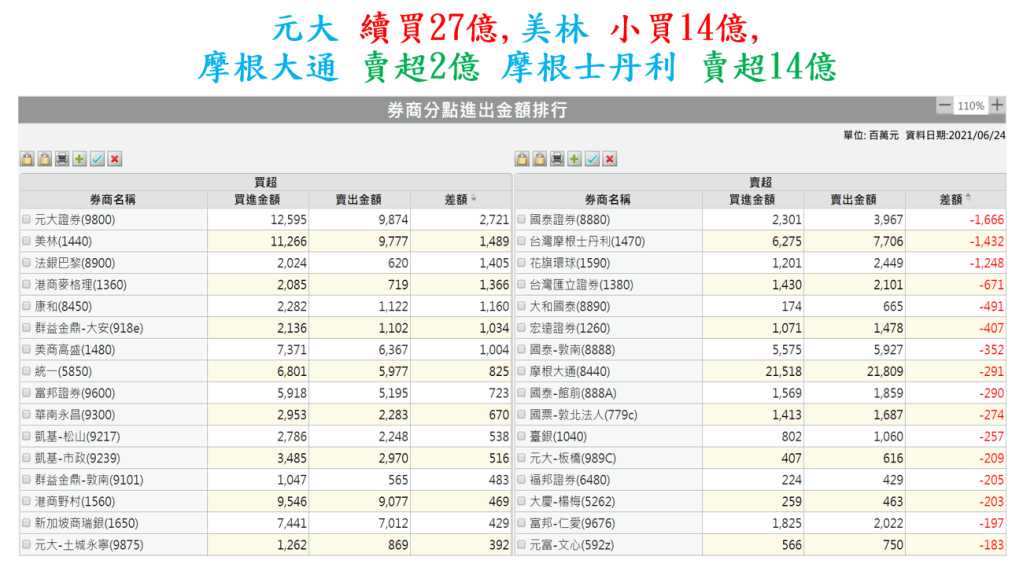
Task: Click the printer icon above the 賣超 table
Action: [557, 159]
